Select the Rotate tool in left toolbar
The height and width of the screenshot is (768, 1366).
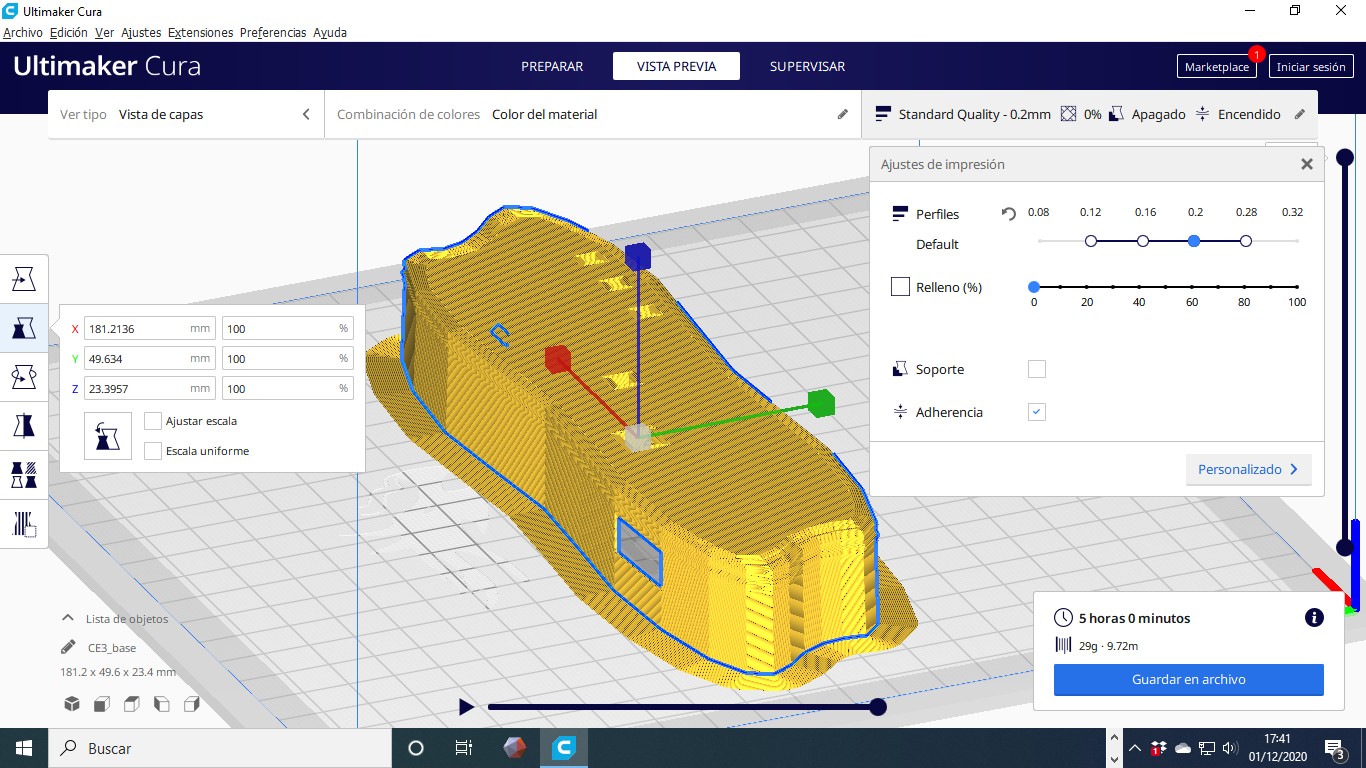[x=24, y=377]
